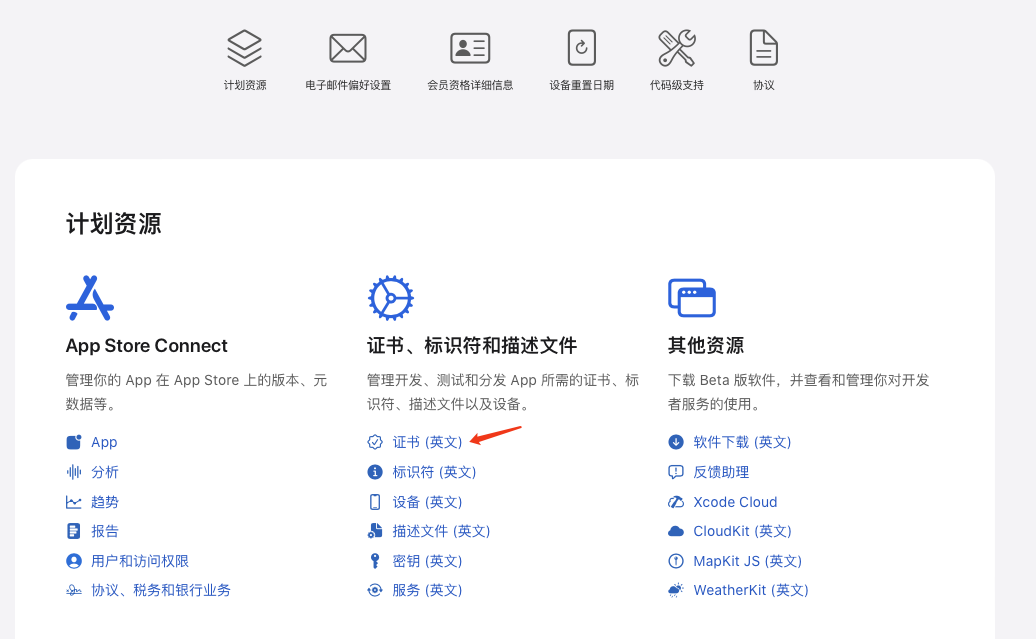This screenshot has height=639, width=1036.
Task: Go to 计划资源 label in top navigation
Action: coord(244,85)
